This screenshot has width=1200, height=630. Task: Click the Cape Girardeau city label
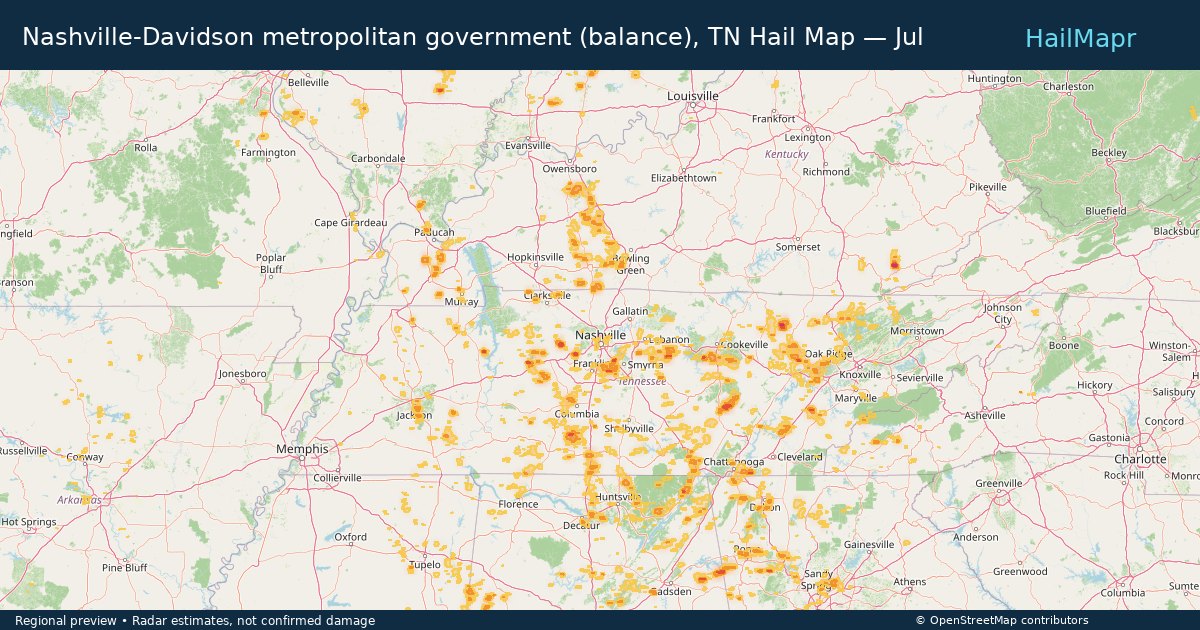[x=350, y=222]
